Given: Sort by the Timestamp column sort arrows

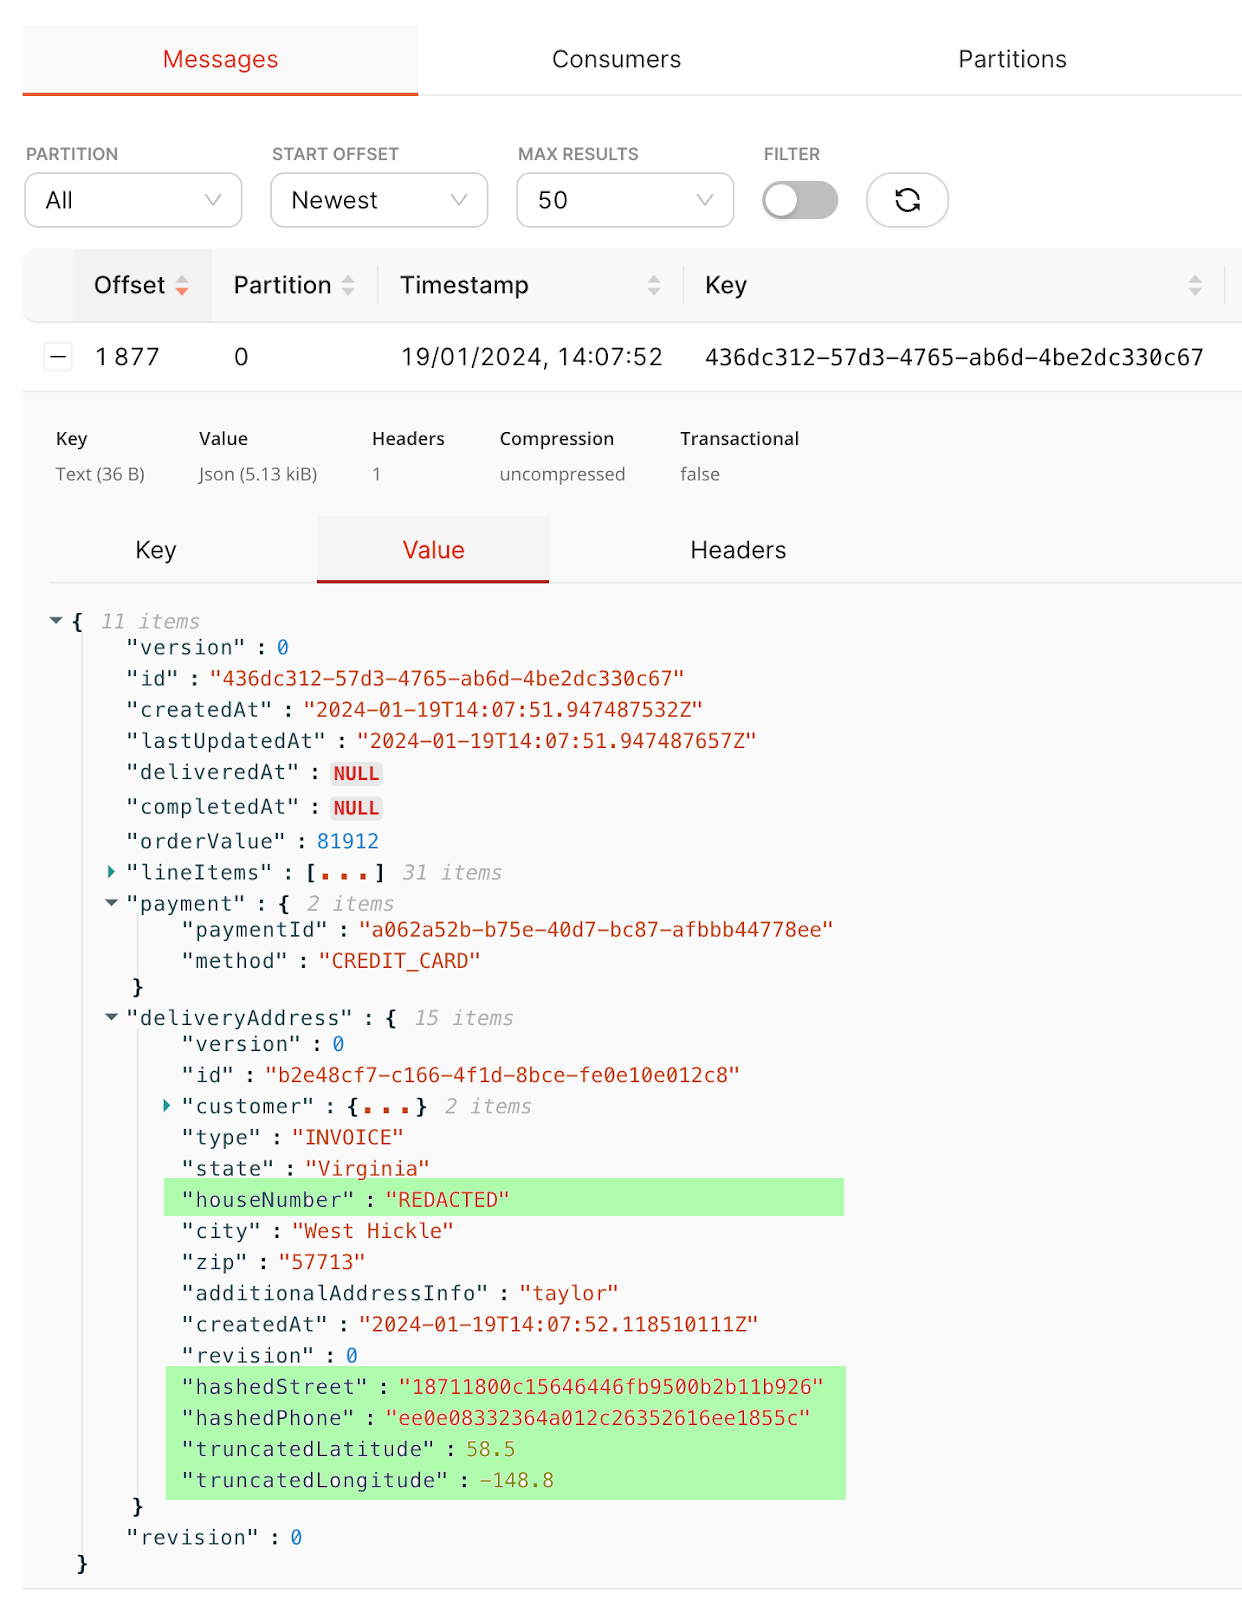Looking at the screenshot, I should 654,285.
